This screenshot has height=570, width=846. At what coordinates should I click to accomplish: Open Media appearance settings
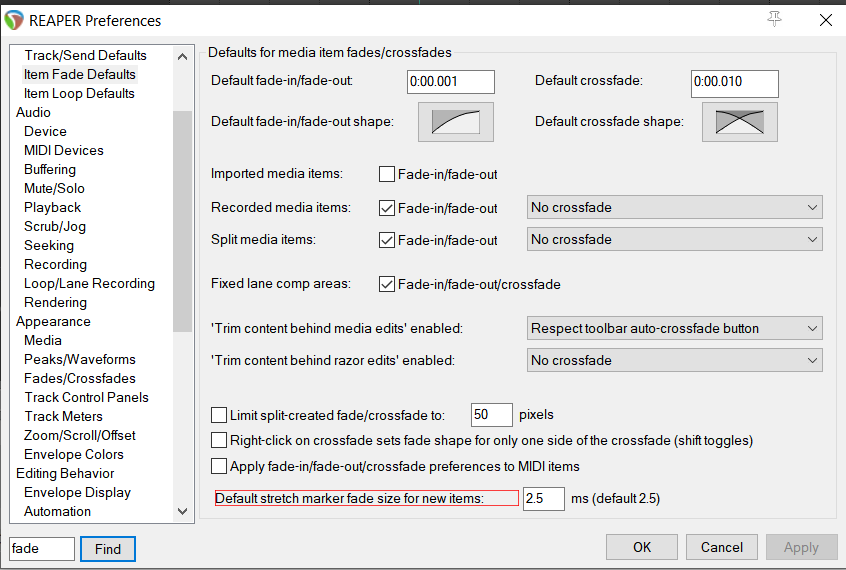tap(43, 340)
